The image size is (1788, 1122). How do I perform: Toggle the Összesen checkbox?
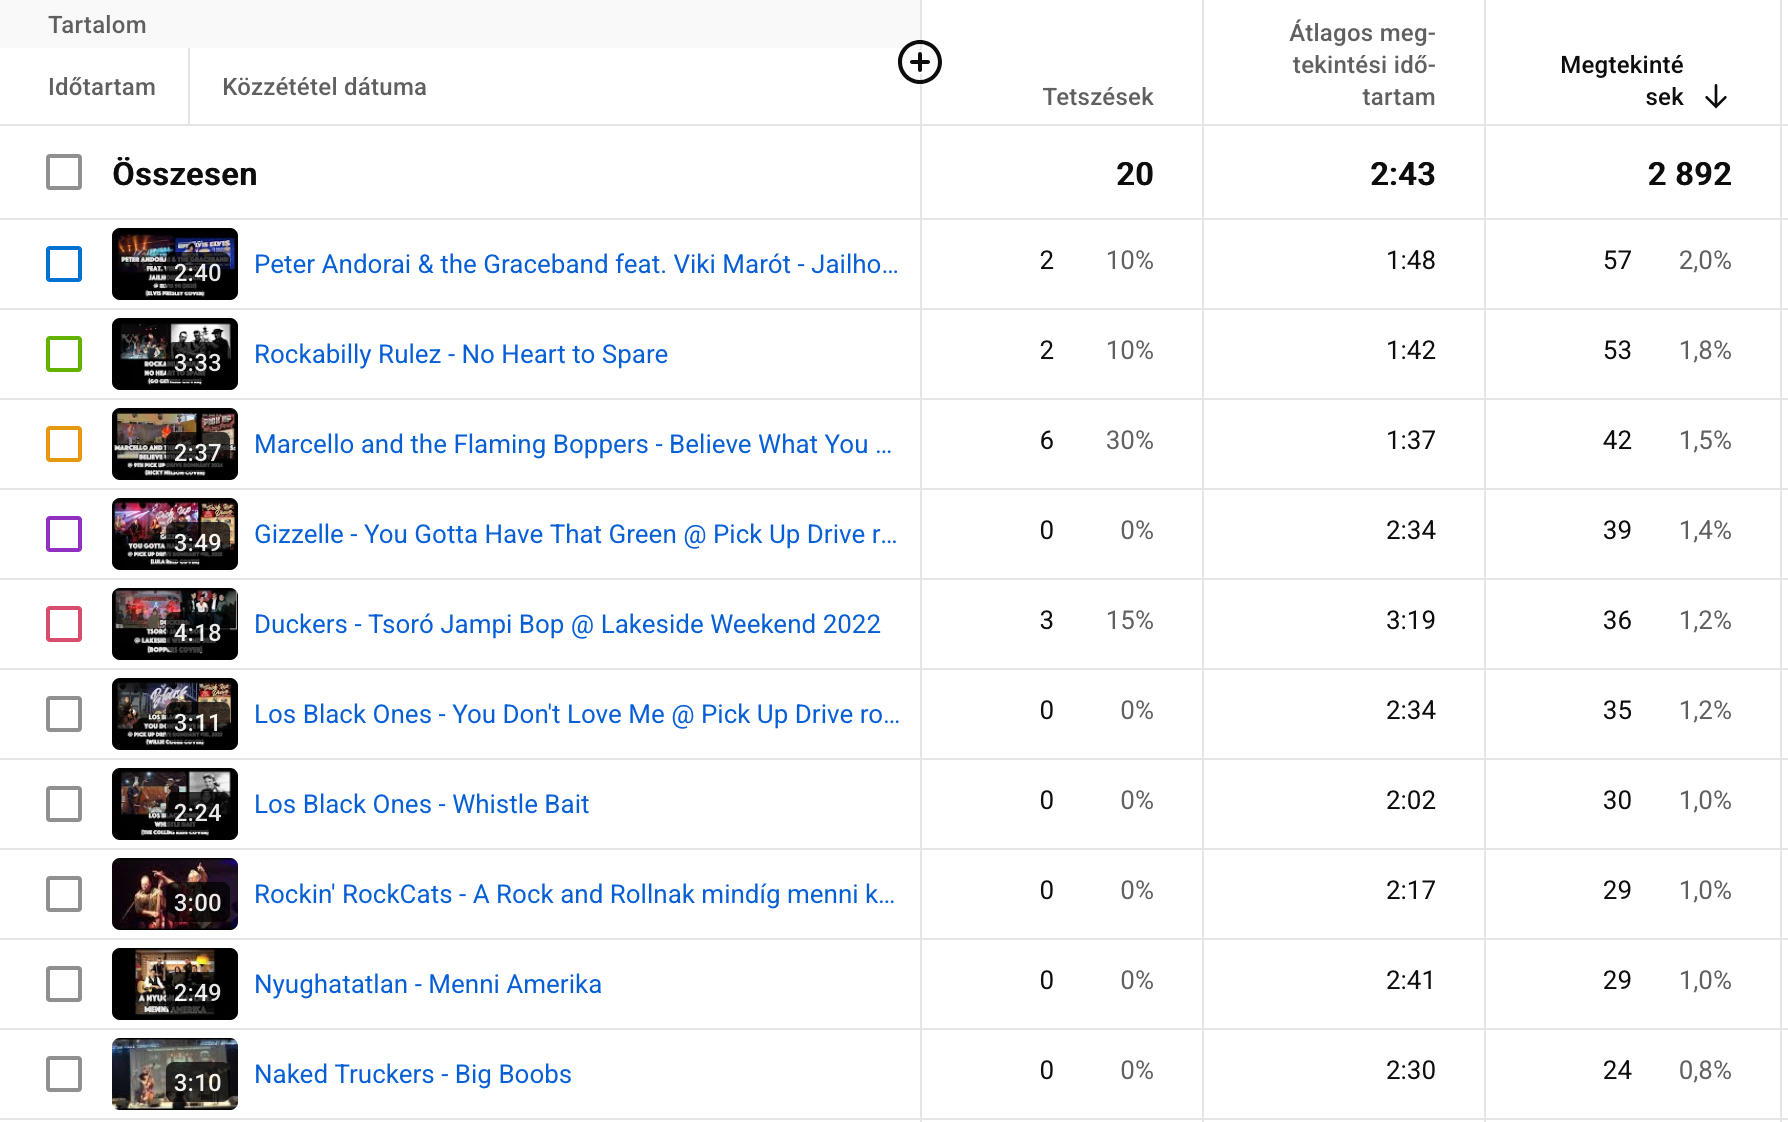[64, 173]
